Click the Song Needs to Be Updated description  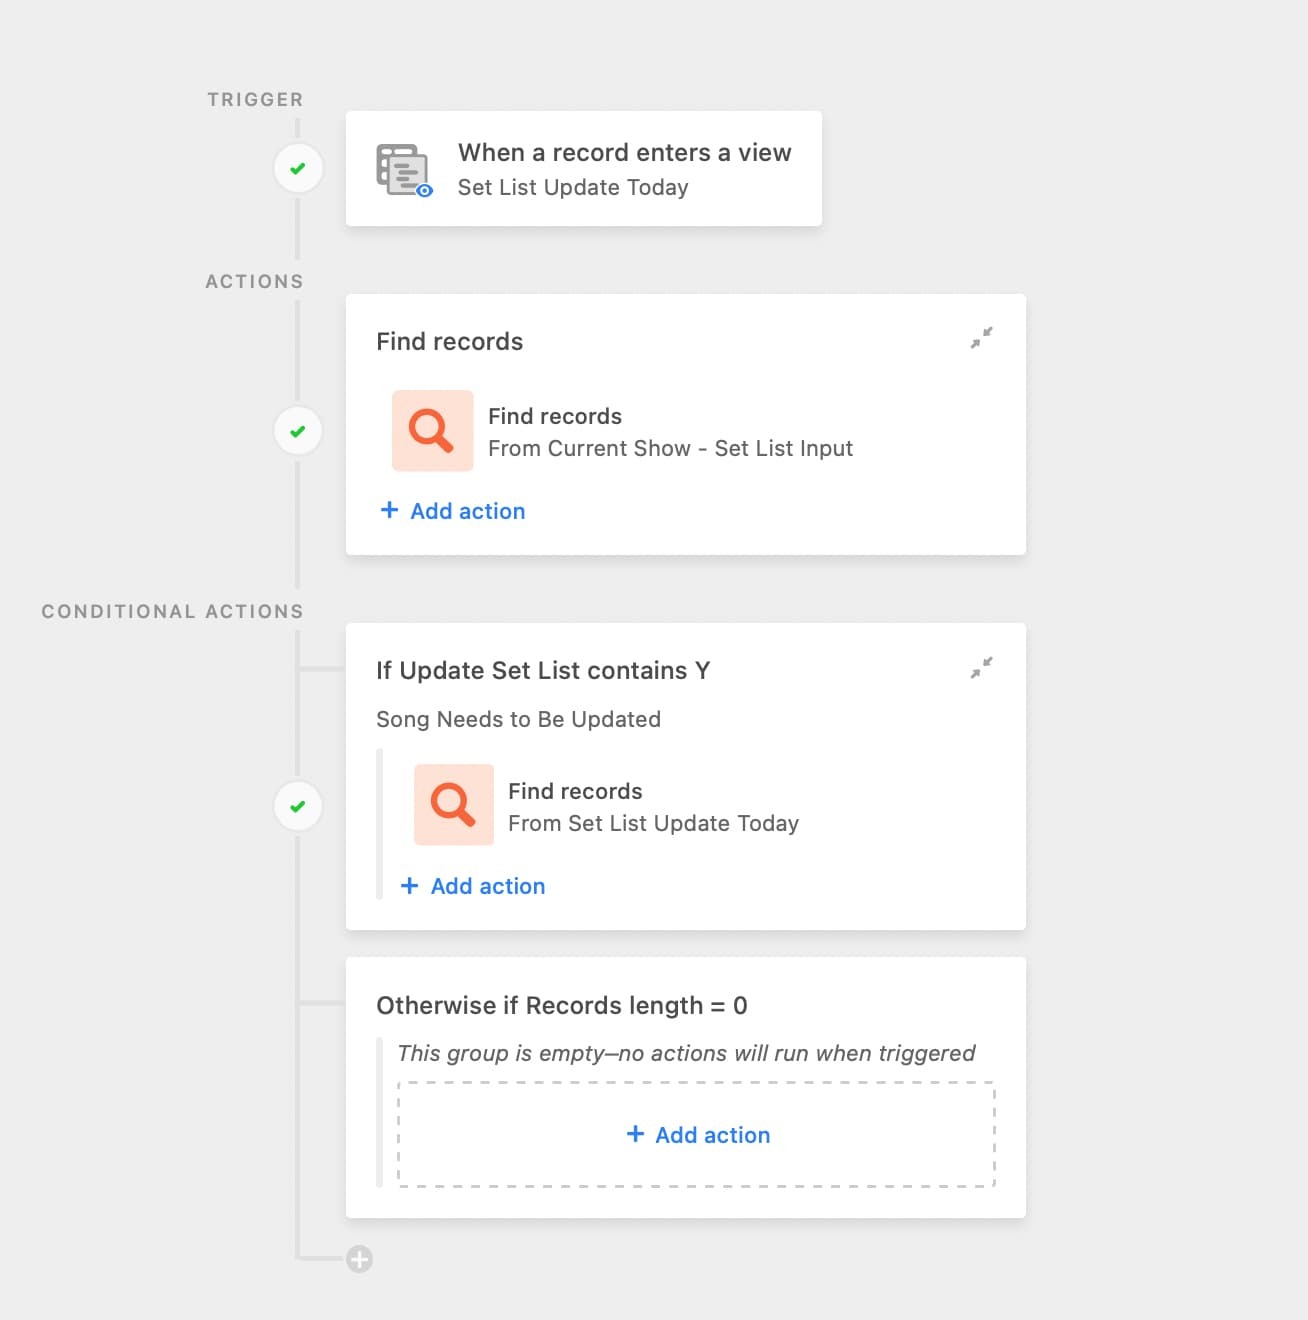coord(518,719)
